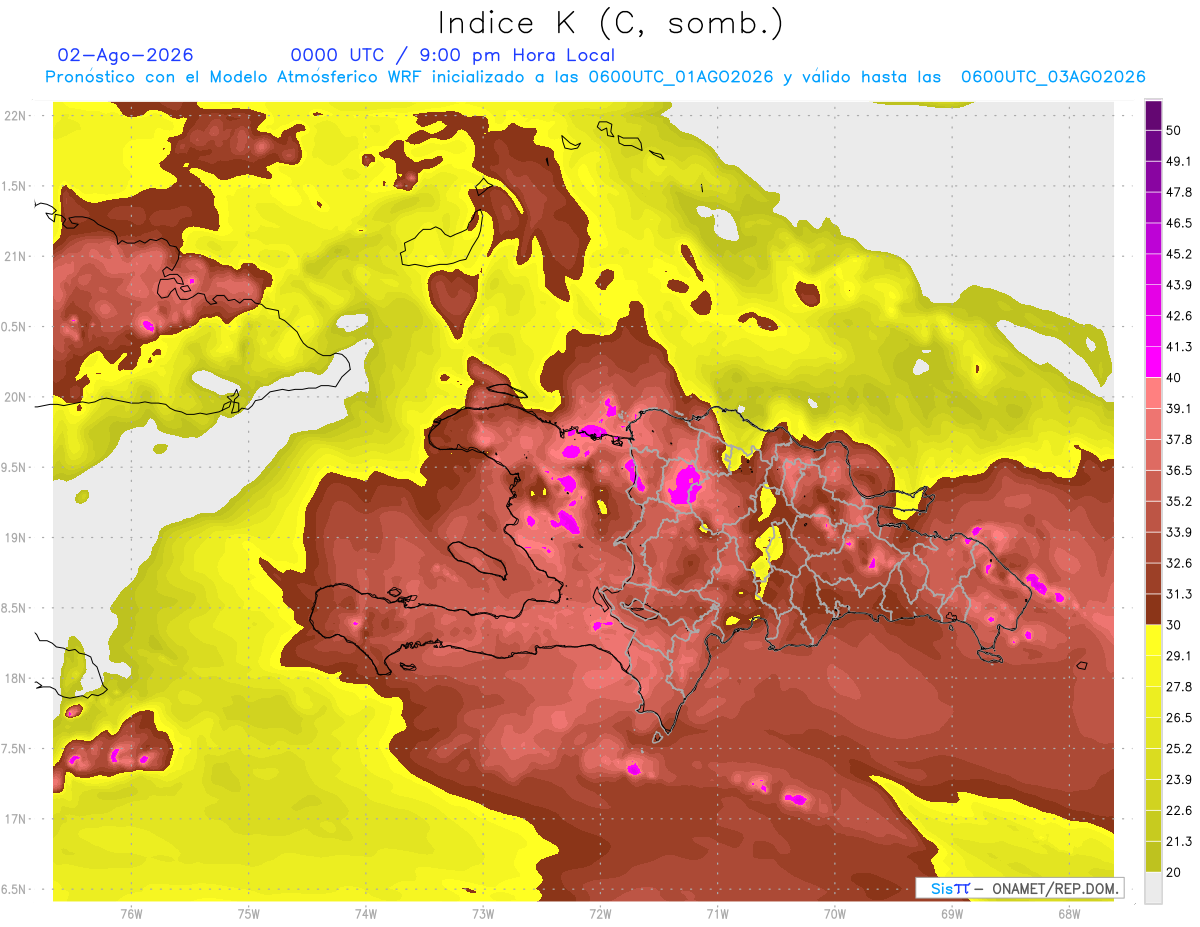The width and height of the screenshot is (1200, 927).
Task: Click the 21N latitude label
Action: tap(16, 256)
